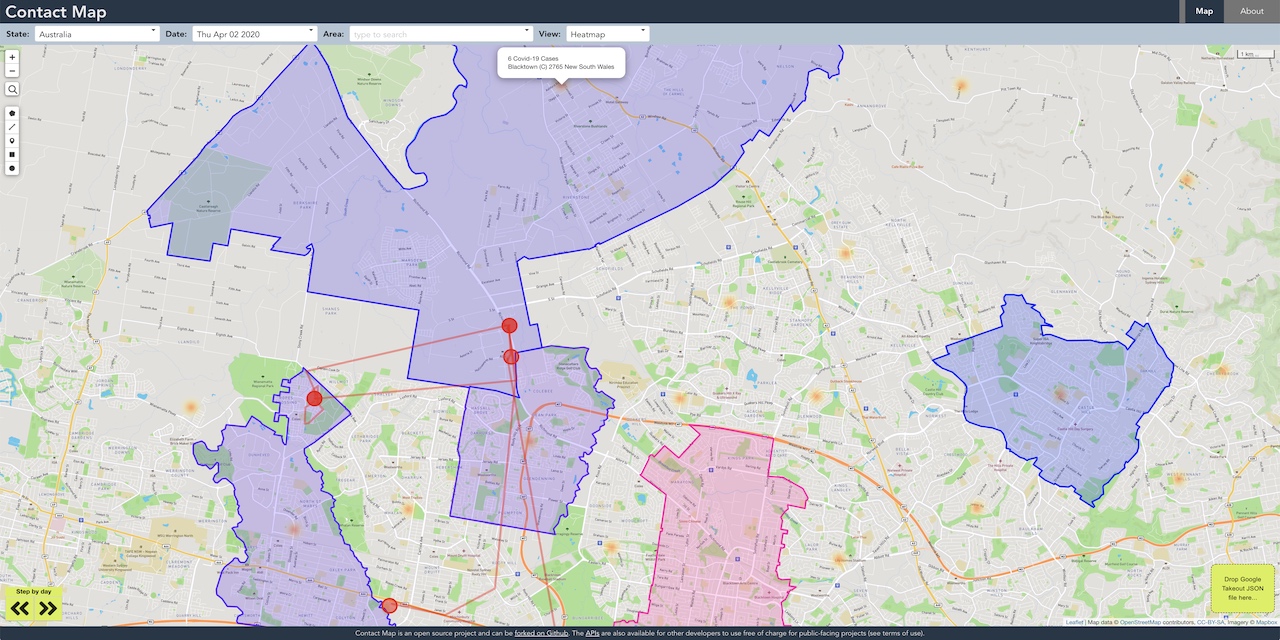Open the forked on Github link
Image resolution: width=1280 pixels, height=640 pixels.
[x=542, y=633]
